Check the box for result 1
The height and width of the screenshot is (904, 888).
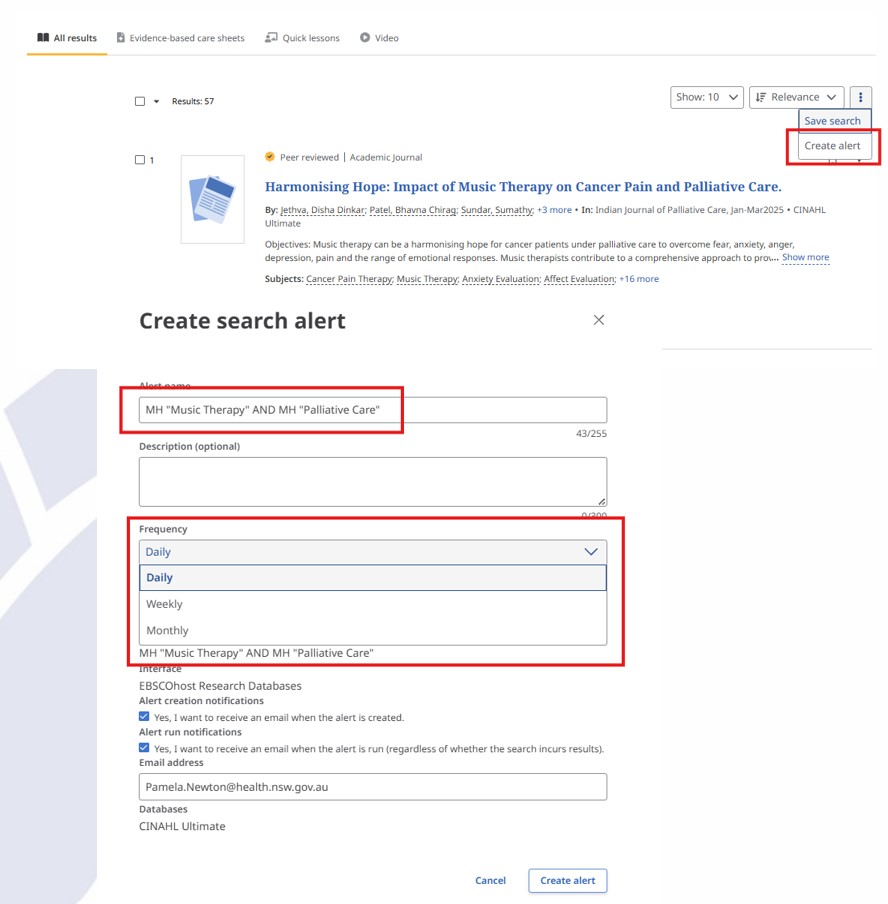pyautogui.click(x=140, y=160)
